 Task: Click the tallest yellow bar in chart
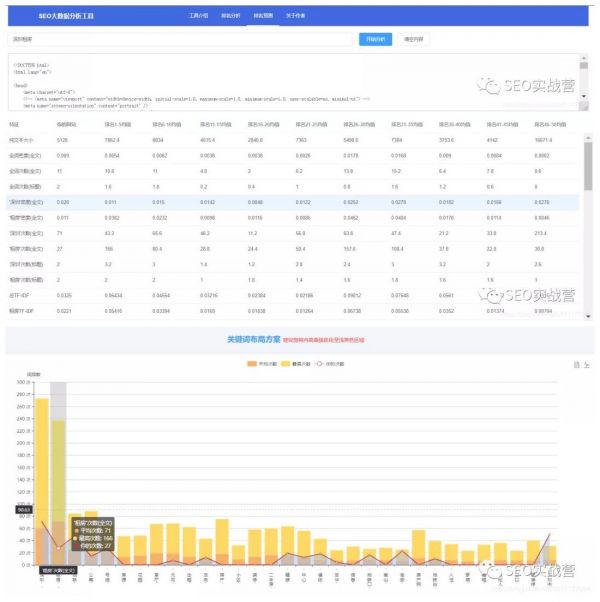(42, 480)
